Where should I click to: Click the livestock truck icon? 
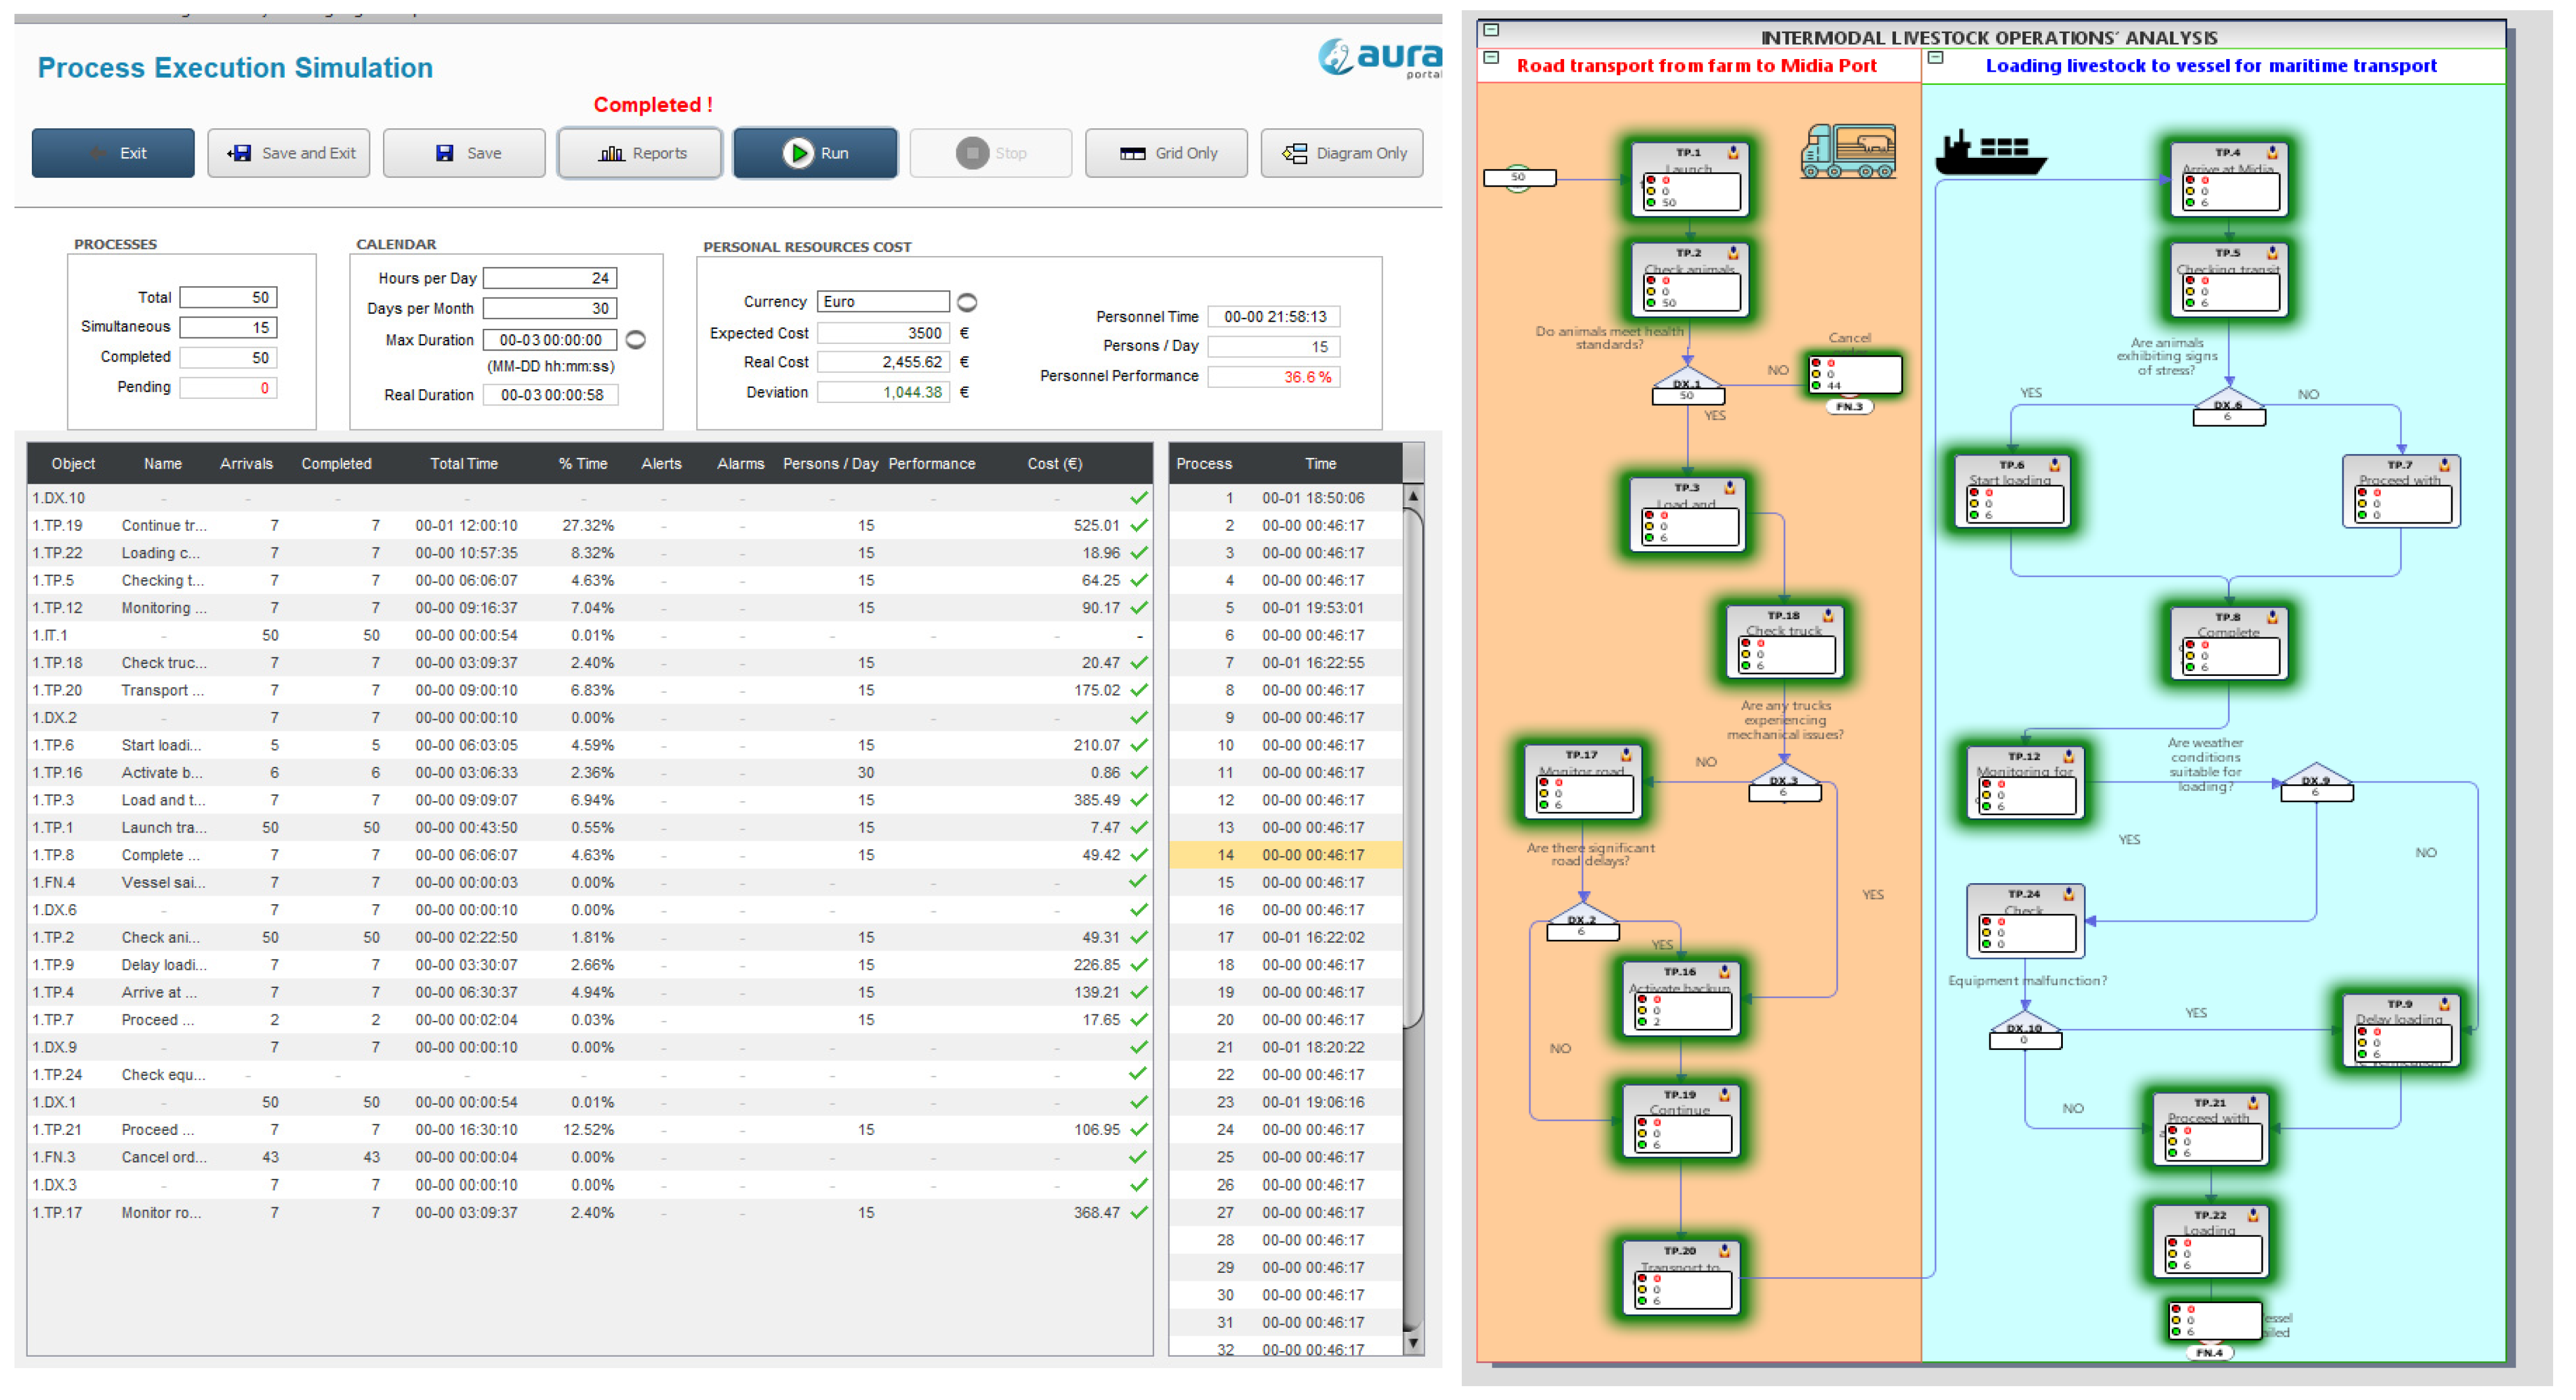coord(1848,152)
